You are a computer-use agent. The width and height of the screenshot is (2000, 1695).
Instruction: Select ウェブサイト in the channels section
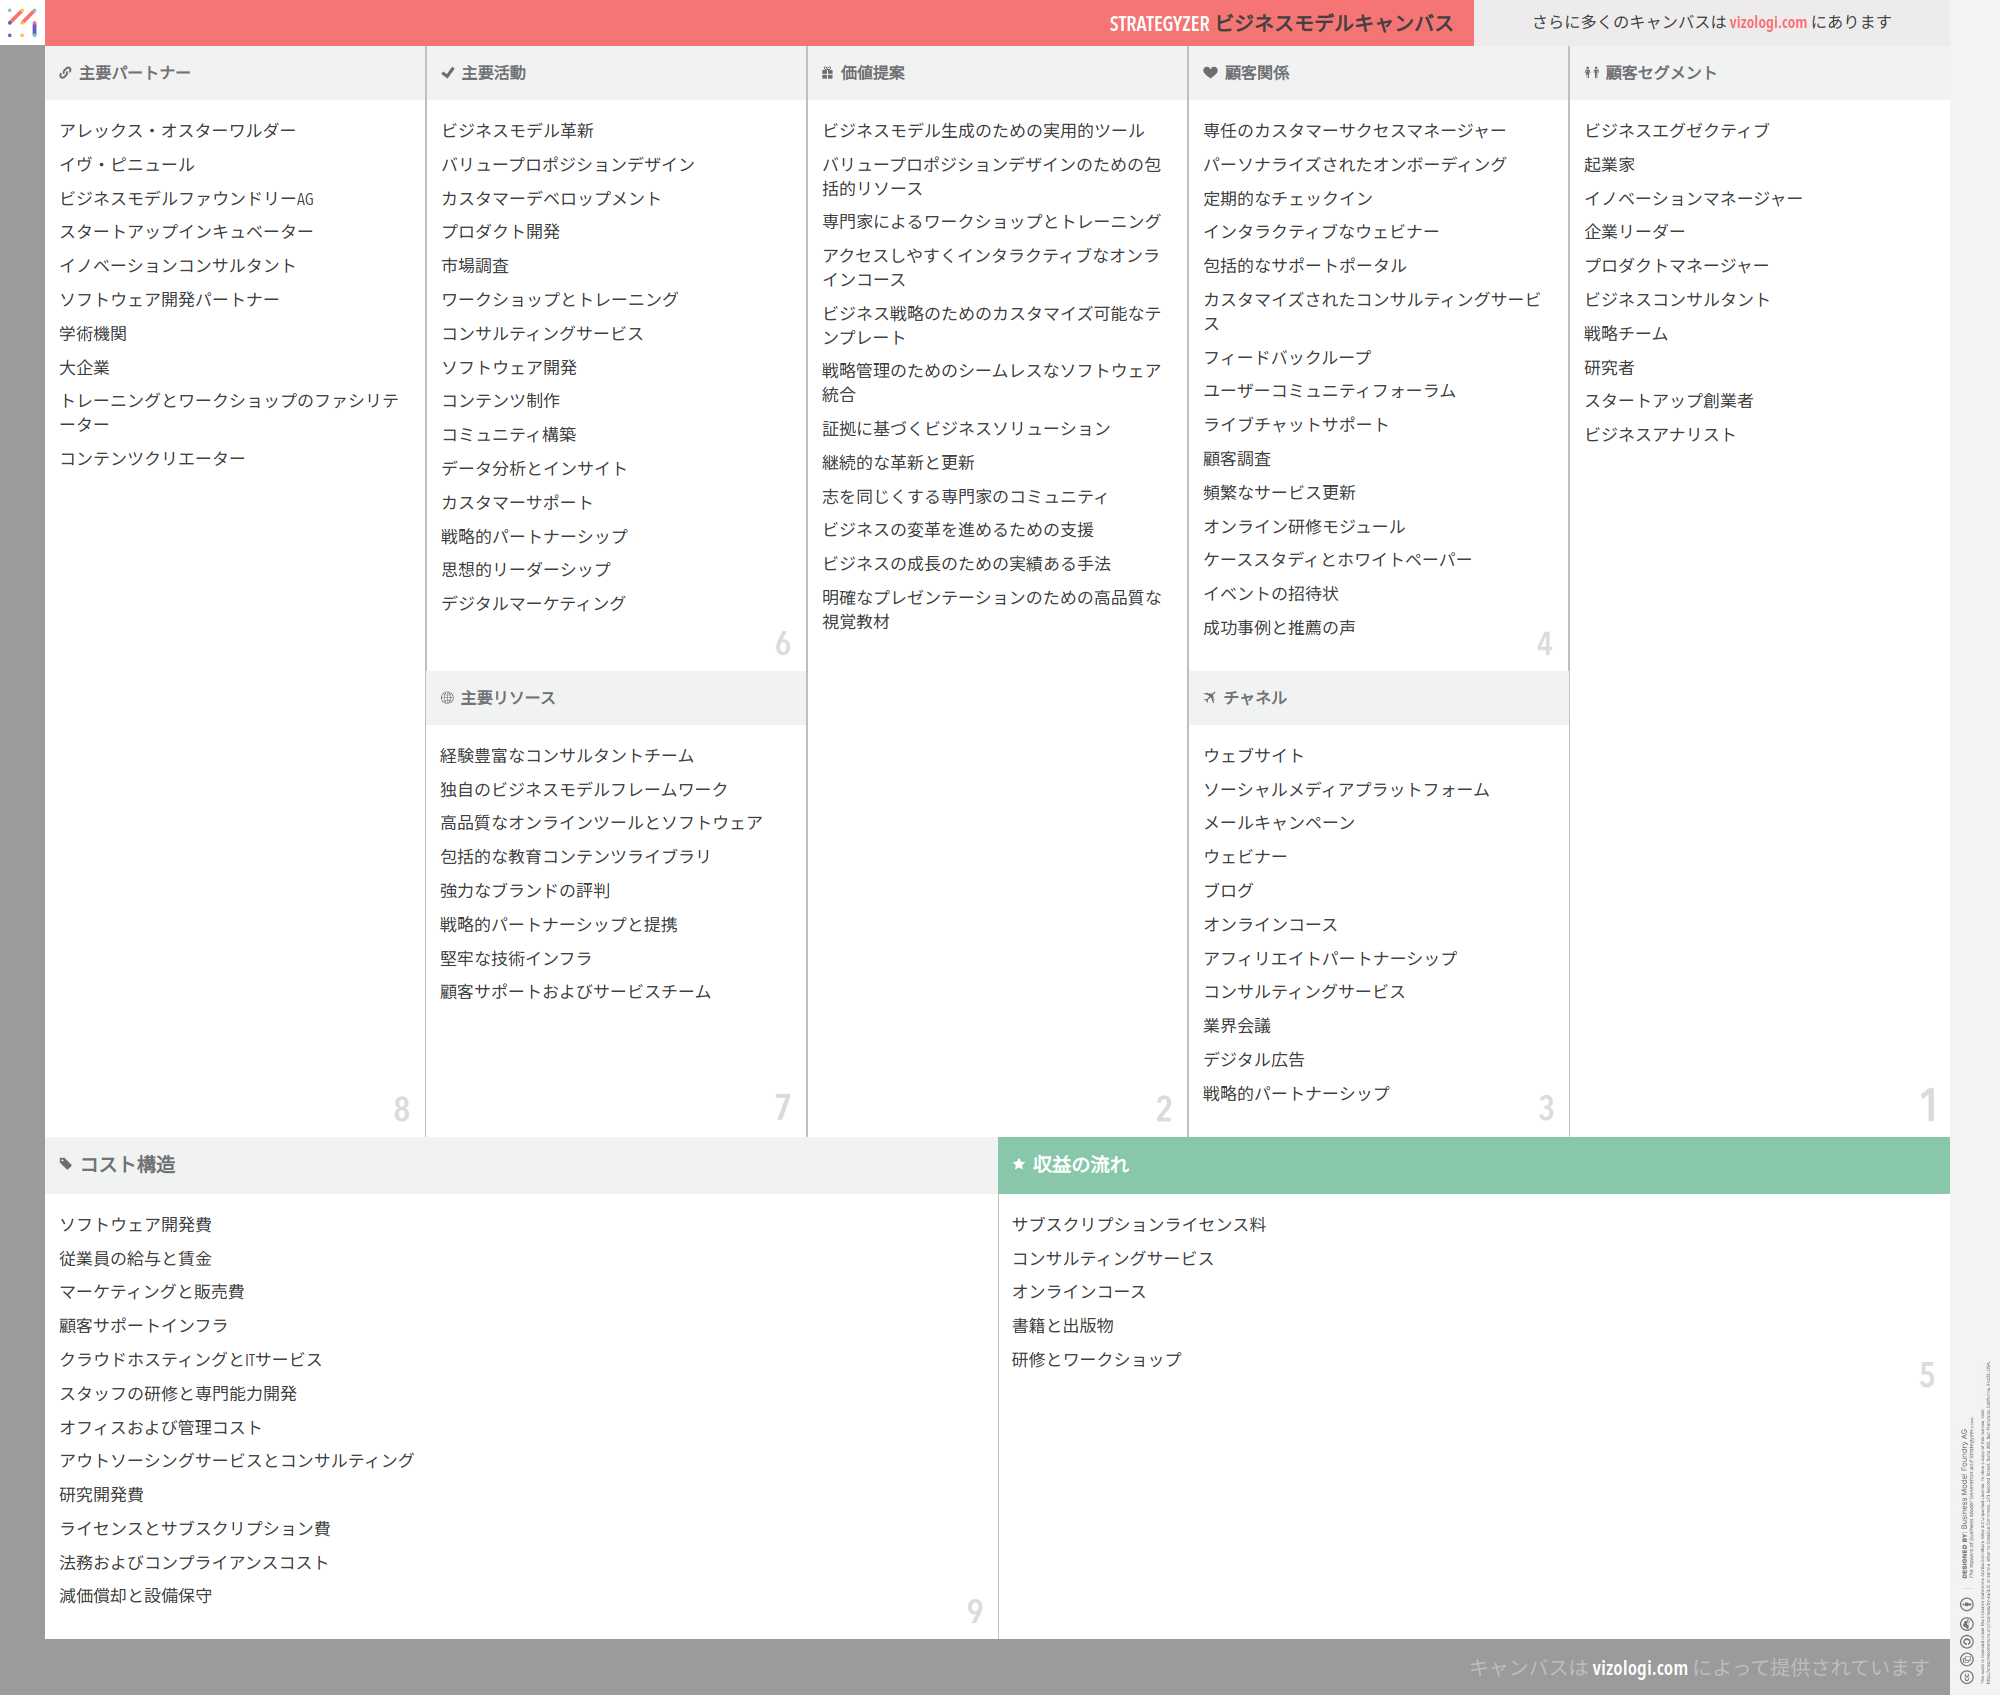1253,756
